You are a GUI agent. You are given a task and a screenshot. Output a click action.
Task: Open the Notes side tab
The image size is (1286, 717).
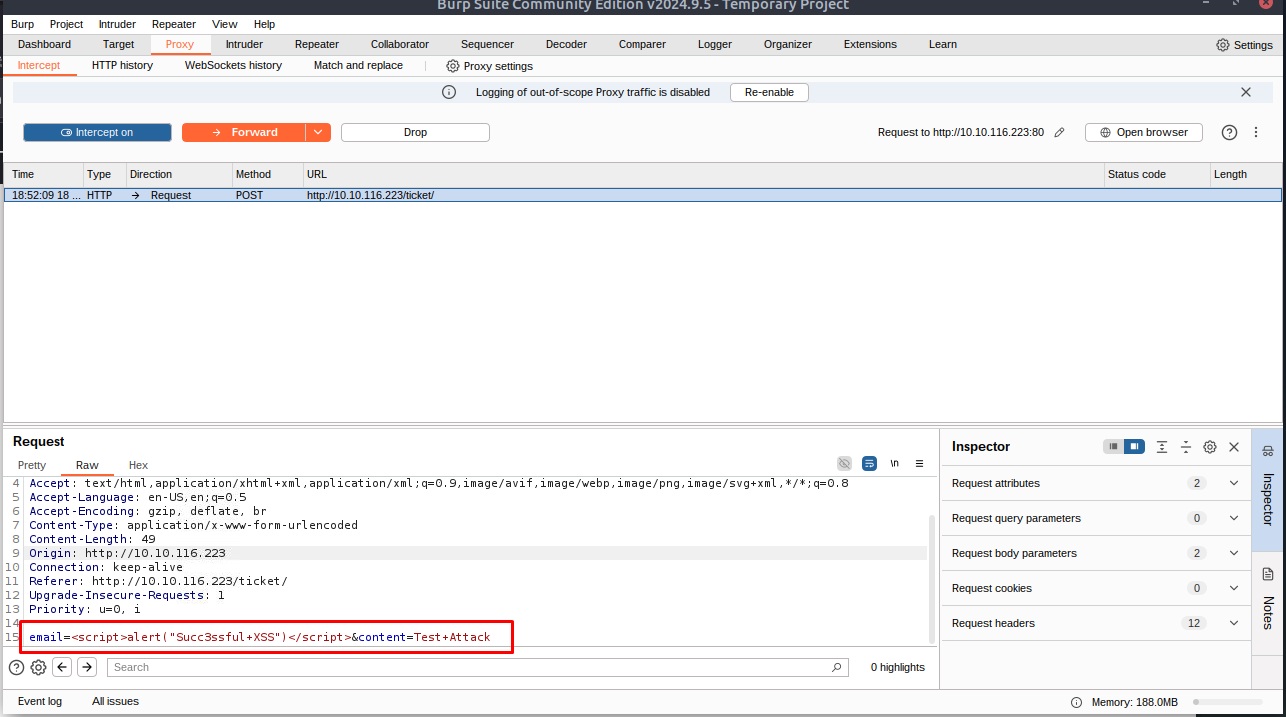pos(1268,603)
